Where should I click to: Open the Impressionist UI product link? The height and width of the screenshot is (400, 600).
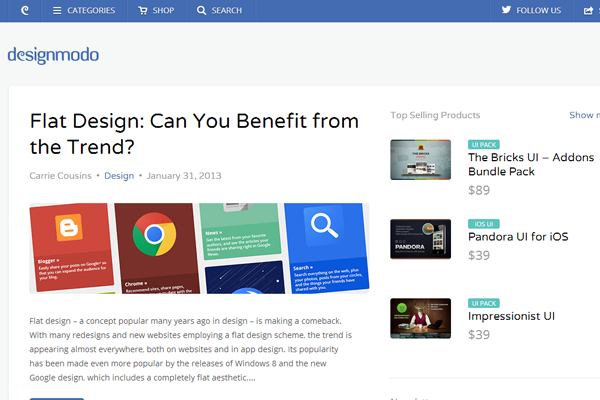(x=511, y=316)
